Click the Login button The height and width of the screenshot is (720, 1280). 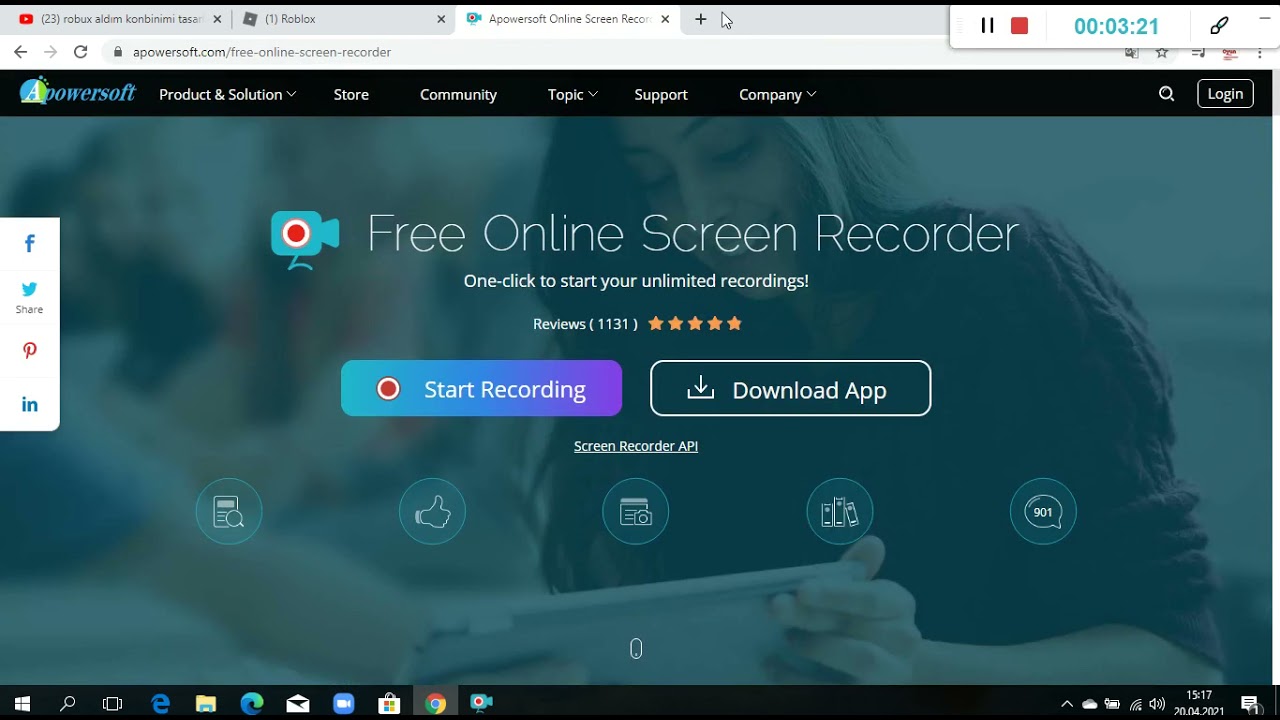coord(1225,94)
